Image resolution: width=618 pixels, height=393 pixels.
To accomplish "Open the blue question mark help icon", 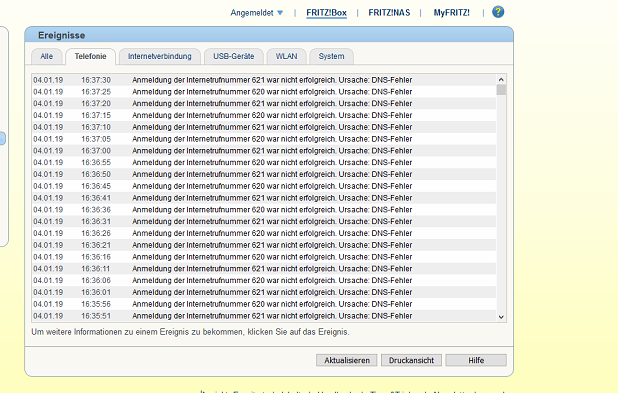I will click(498, 12).
